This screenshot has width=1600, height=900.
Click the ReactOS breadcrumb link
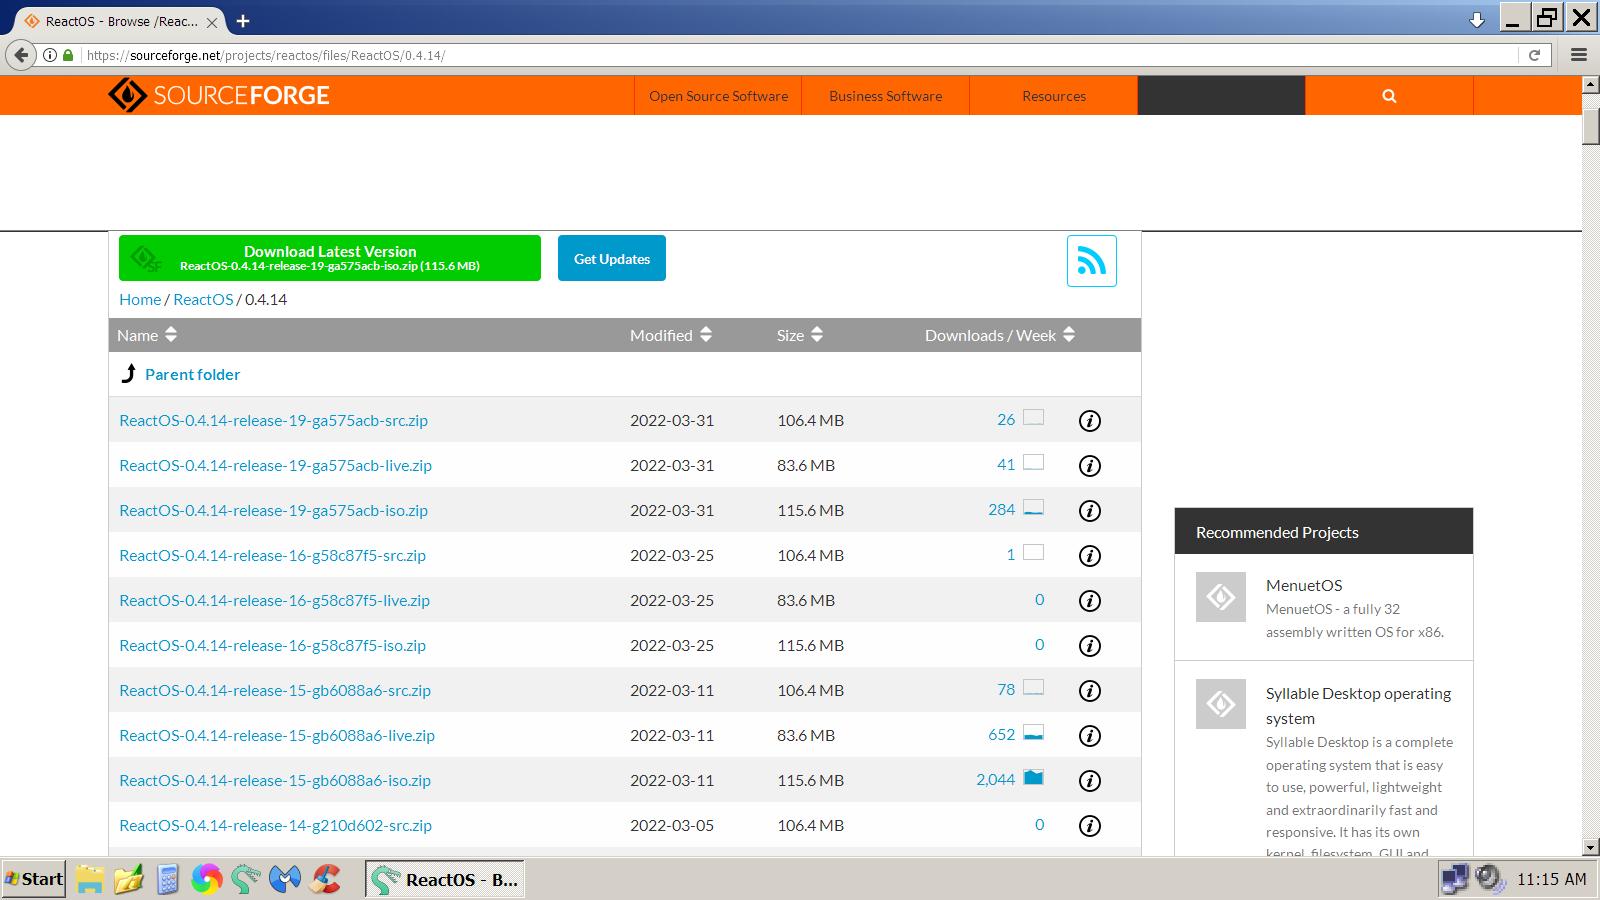(x=203, y=299)
